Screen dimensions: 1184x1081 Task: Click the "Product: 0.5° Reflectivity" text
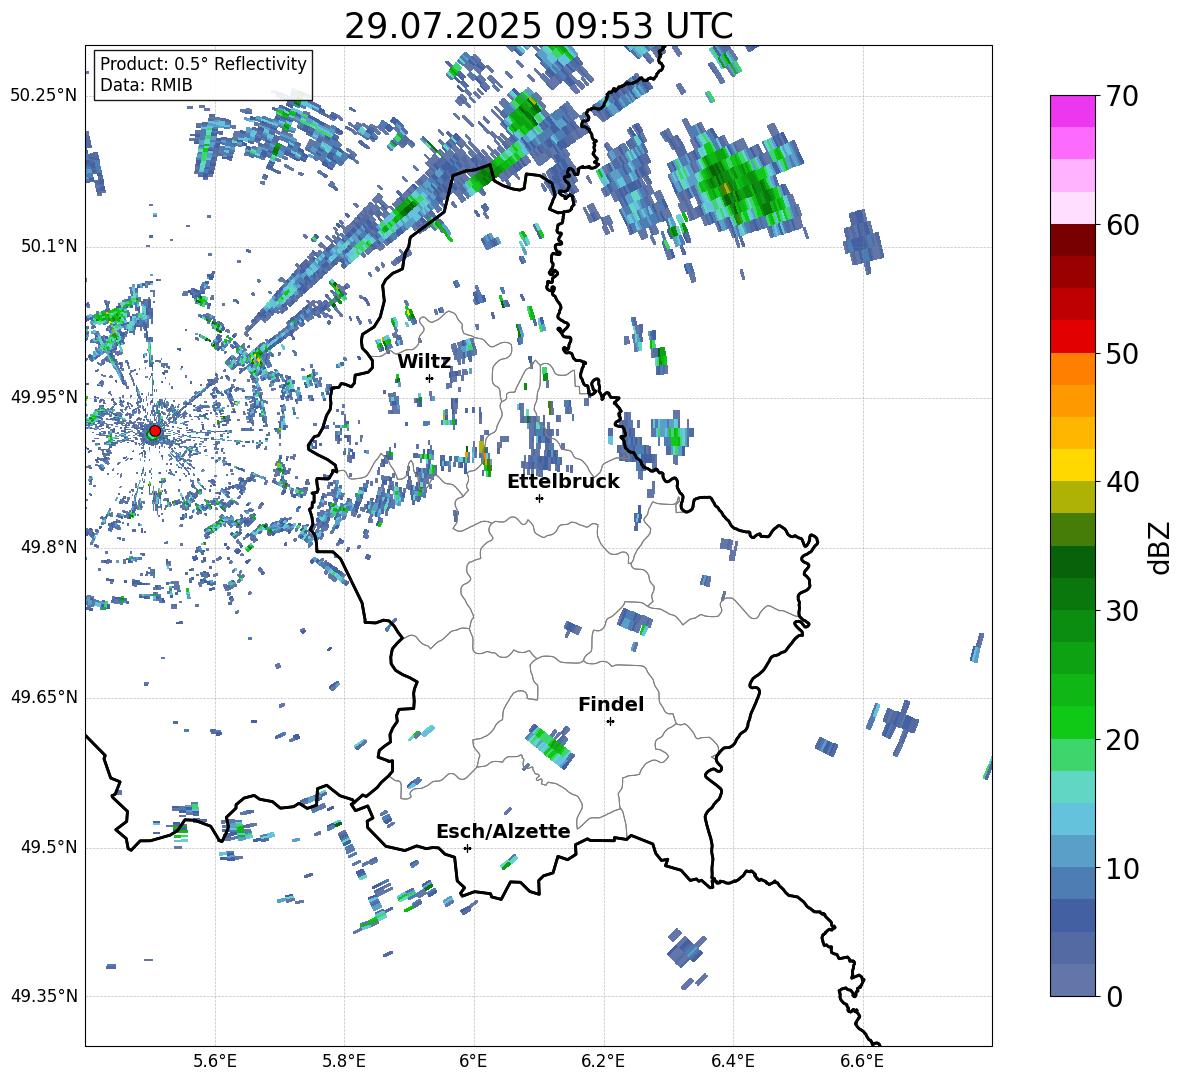pos(203,64)
